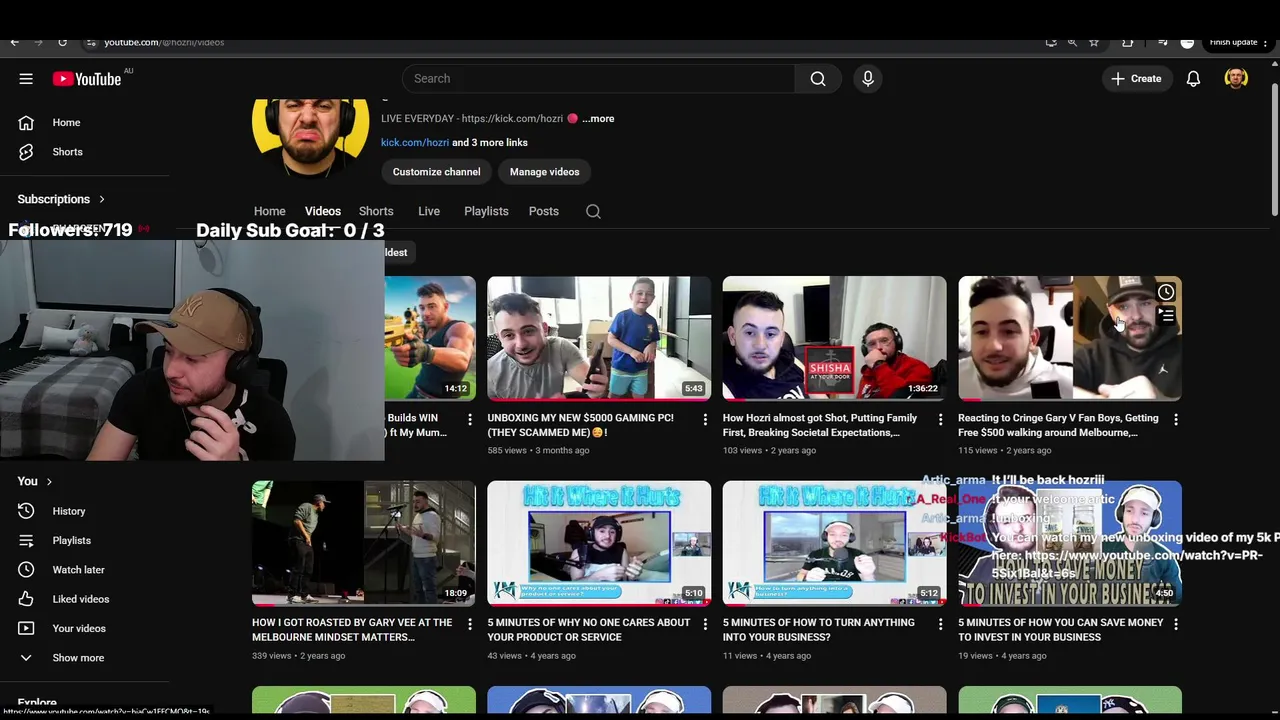Select the channel Shorts tab
The width and height of the screenshot is (1280, 720).
click(x=376, y=211)
